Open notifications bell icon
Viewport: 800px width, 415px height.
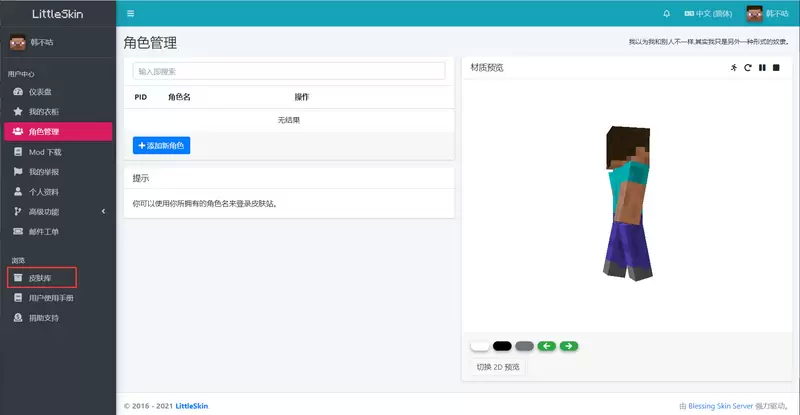666,14
